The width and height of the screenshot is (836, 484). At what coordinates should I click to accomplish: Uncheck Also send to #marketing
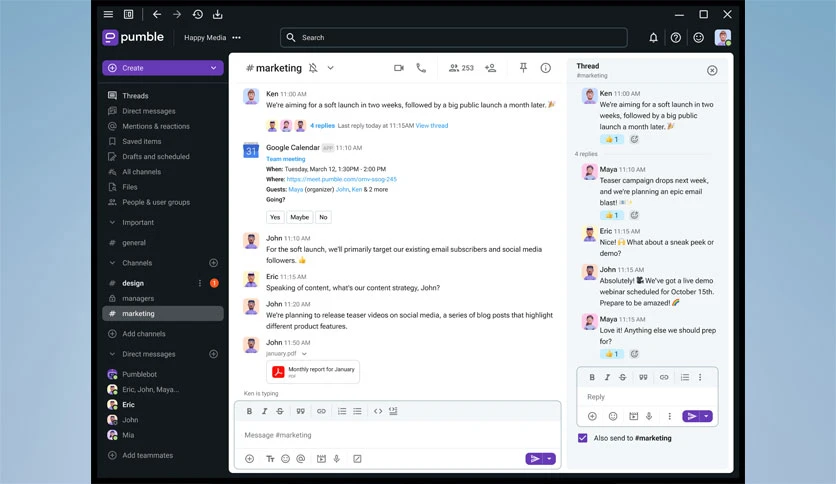point(583,438)
